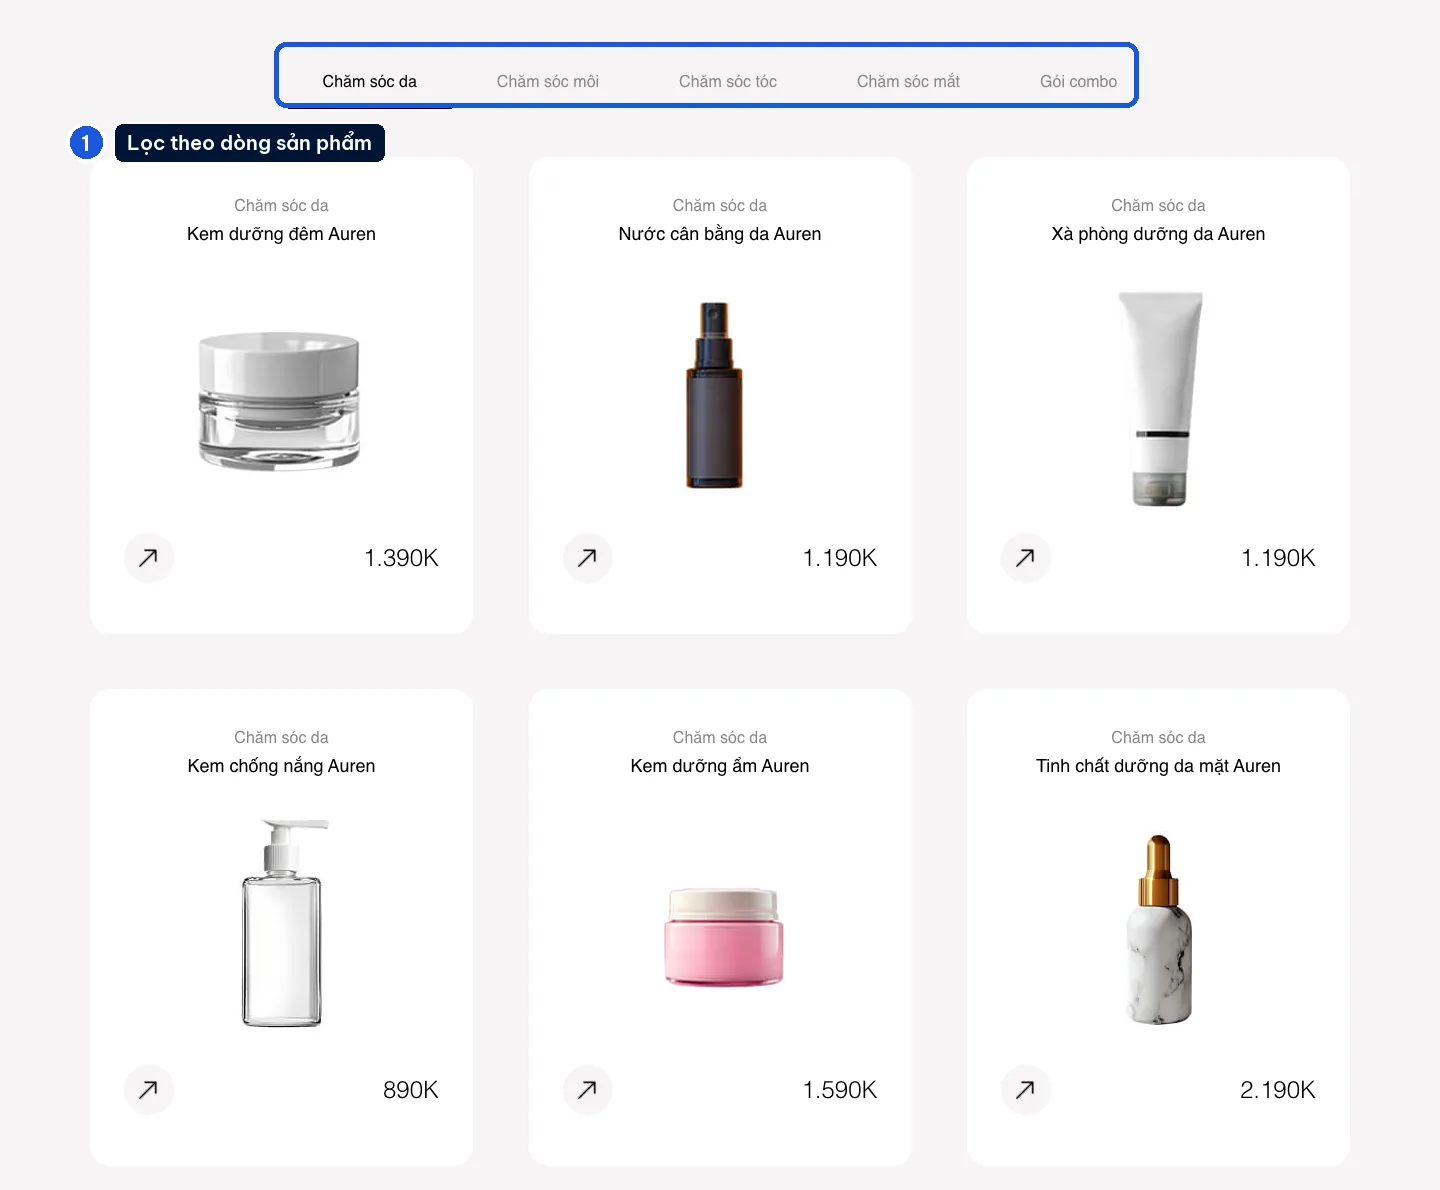Show the Gói combo tab
The width and height of the screenshot is (1440, 1190).
pyautogui.click(x=1078, y=81)
